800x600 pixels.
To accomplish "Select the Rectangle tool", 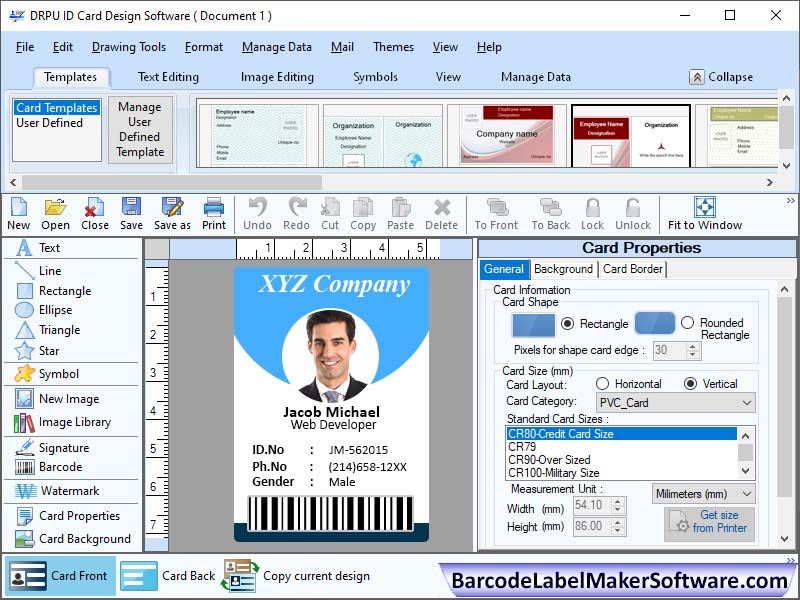I will click(x=54, y=291).
